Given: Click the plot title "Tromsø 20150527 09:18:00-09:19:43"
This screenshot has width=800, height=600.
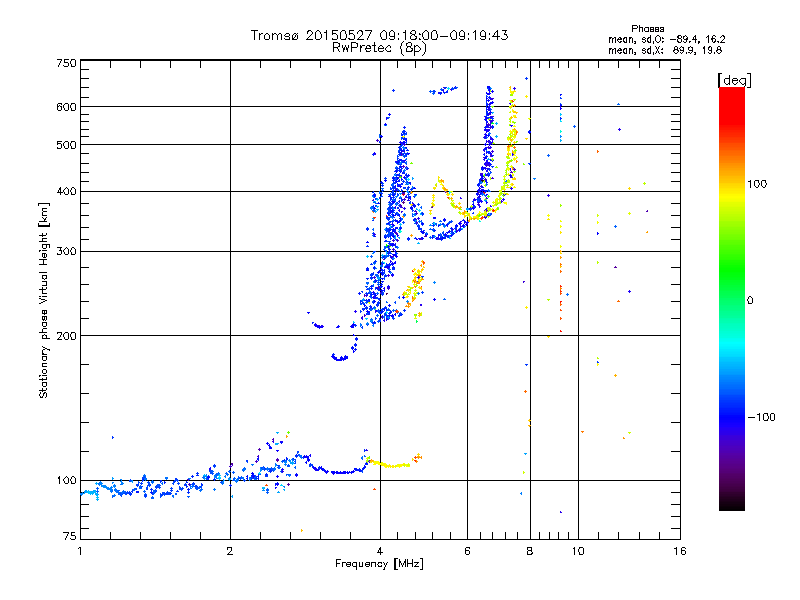Looking at the screenshot, I should (x=379, y=35).
